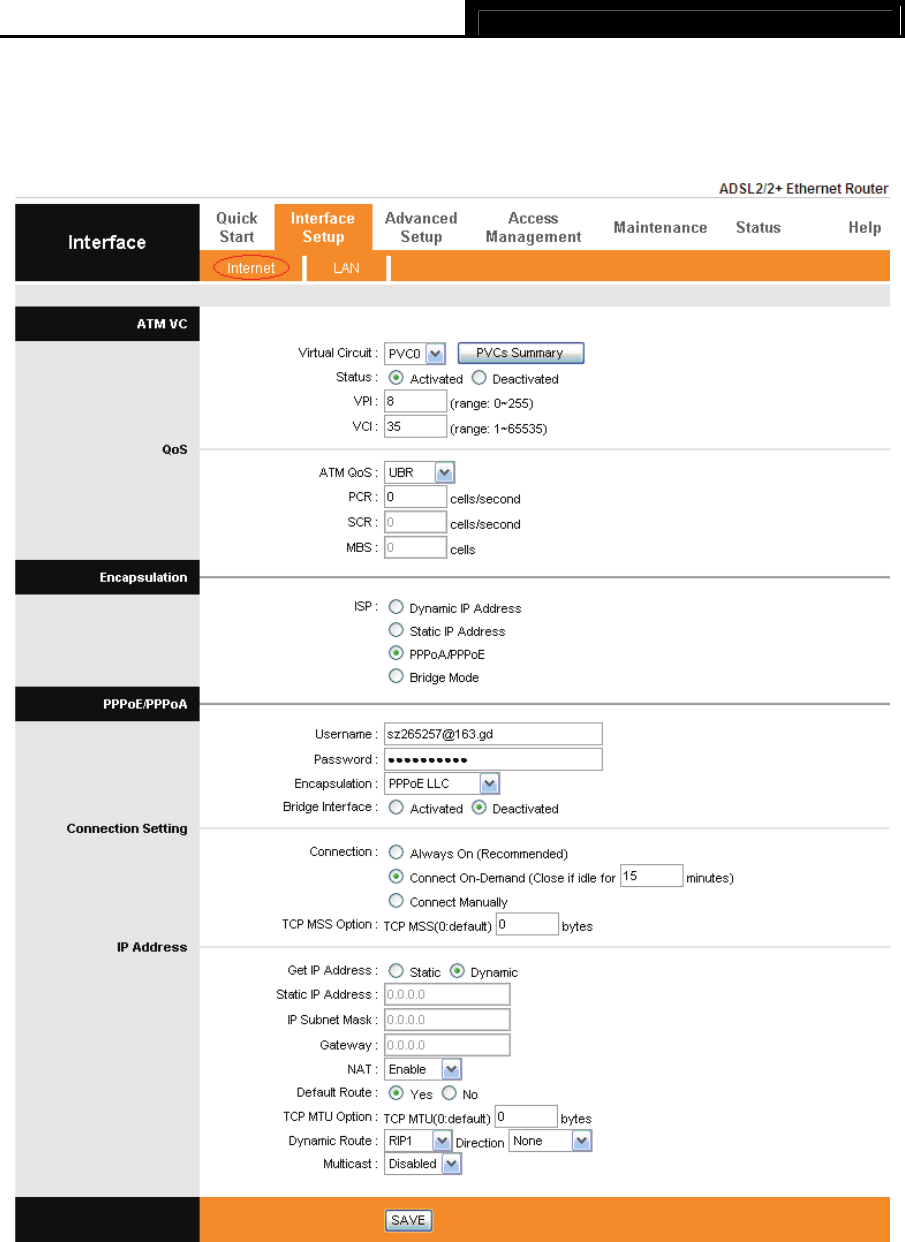Click the PVCs Summary button
The width and height of the screenshot is (905, 1242).
(520, 353)
